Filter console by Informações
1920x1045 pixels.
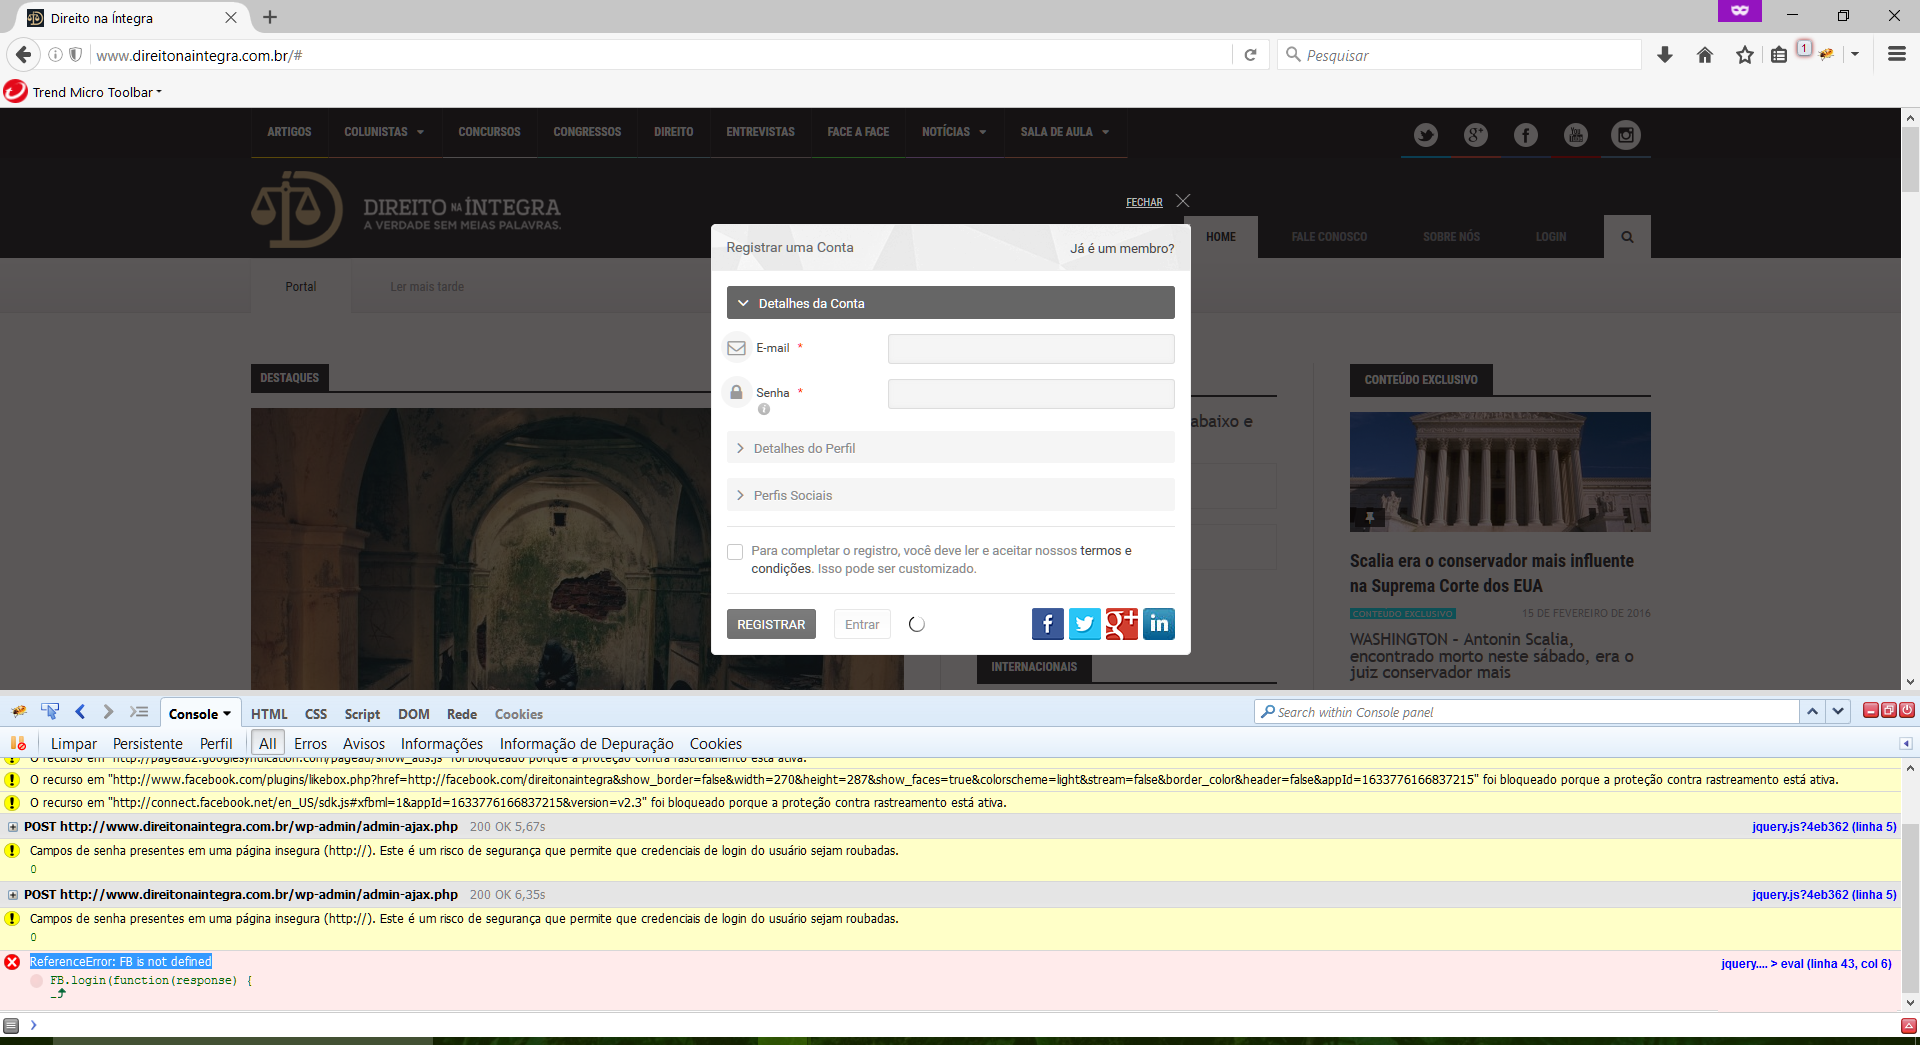(442, 744)
